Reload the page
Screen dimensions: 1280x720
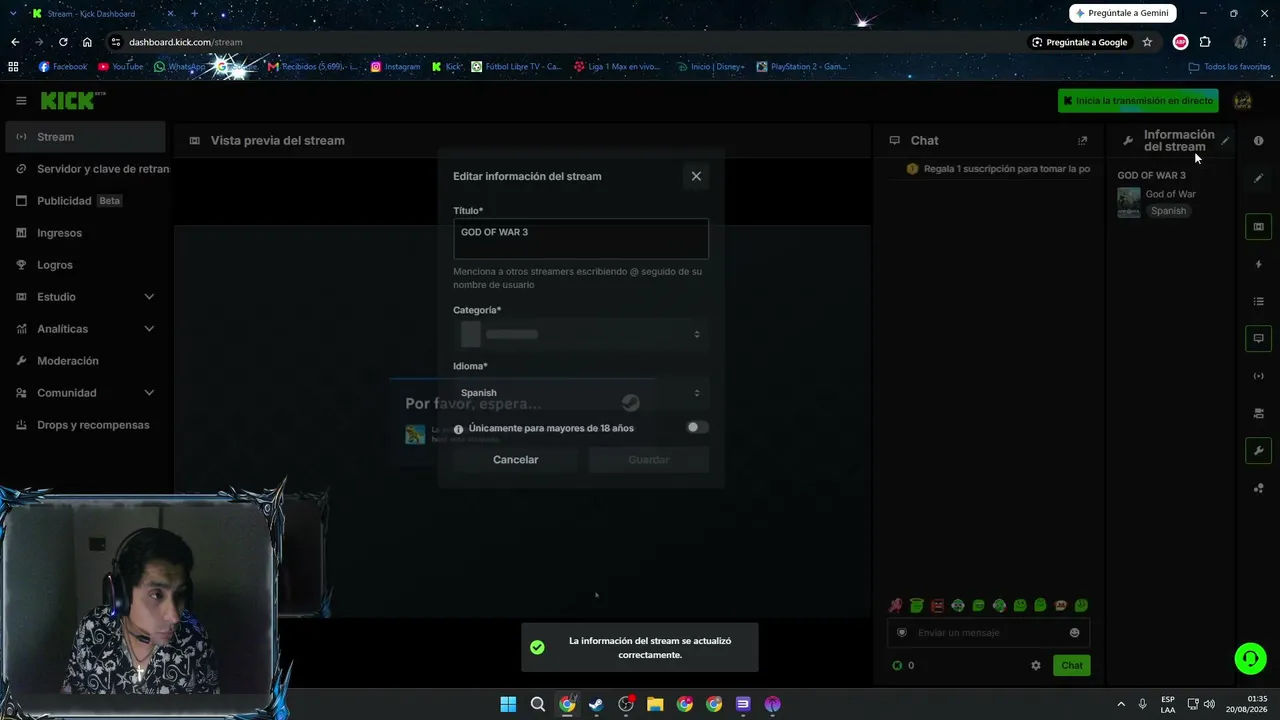pyautogui.click(x=63, y=42)
